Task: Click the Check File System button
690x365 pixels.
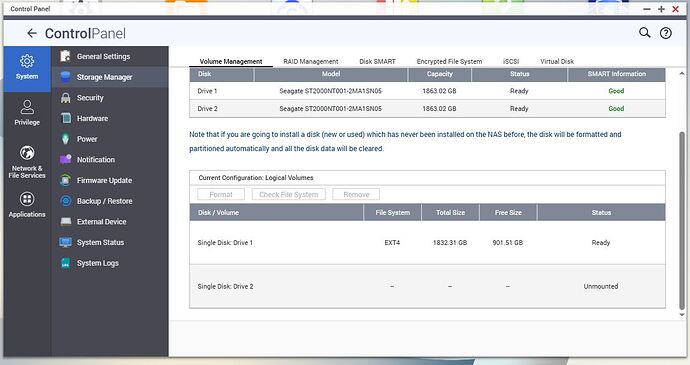Action: [x=288, y=194]
